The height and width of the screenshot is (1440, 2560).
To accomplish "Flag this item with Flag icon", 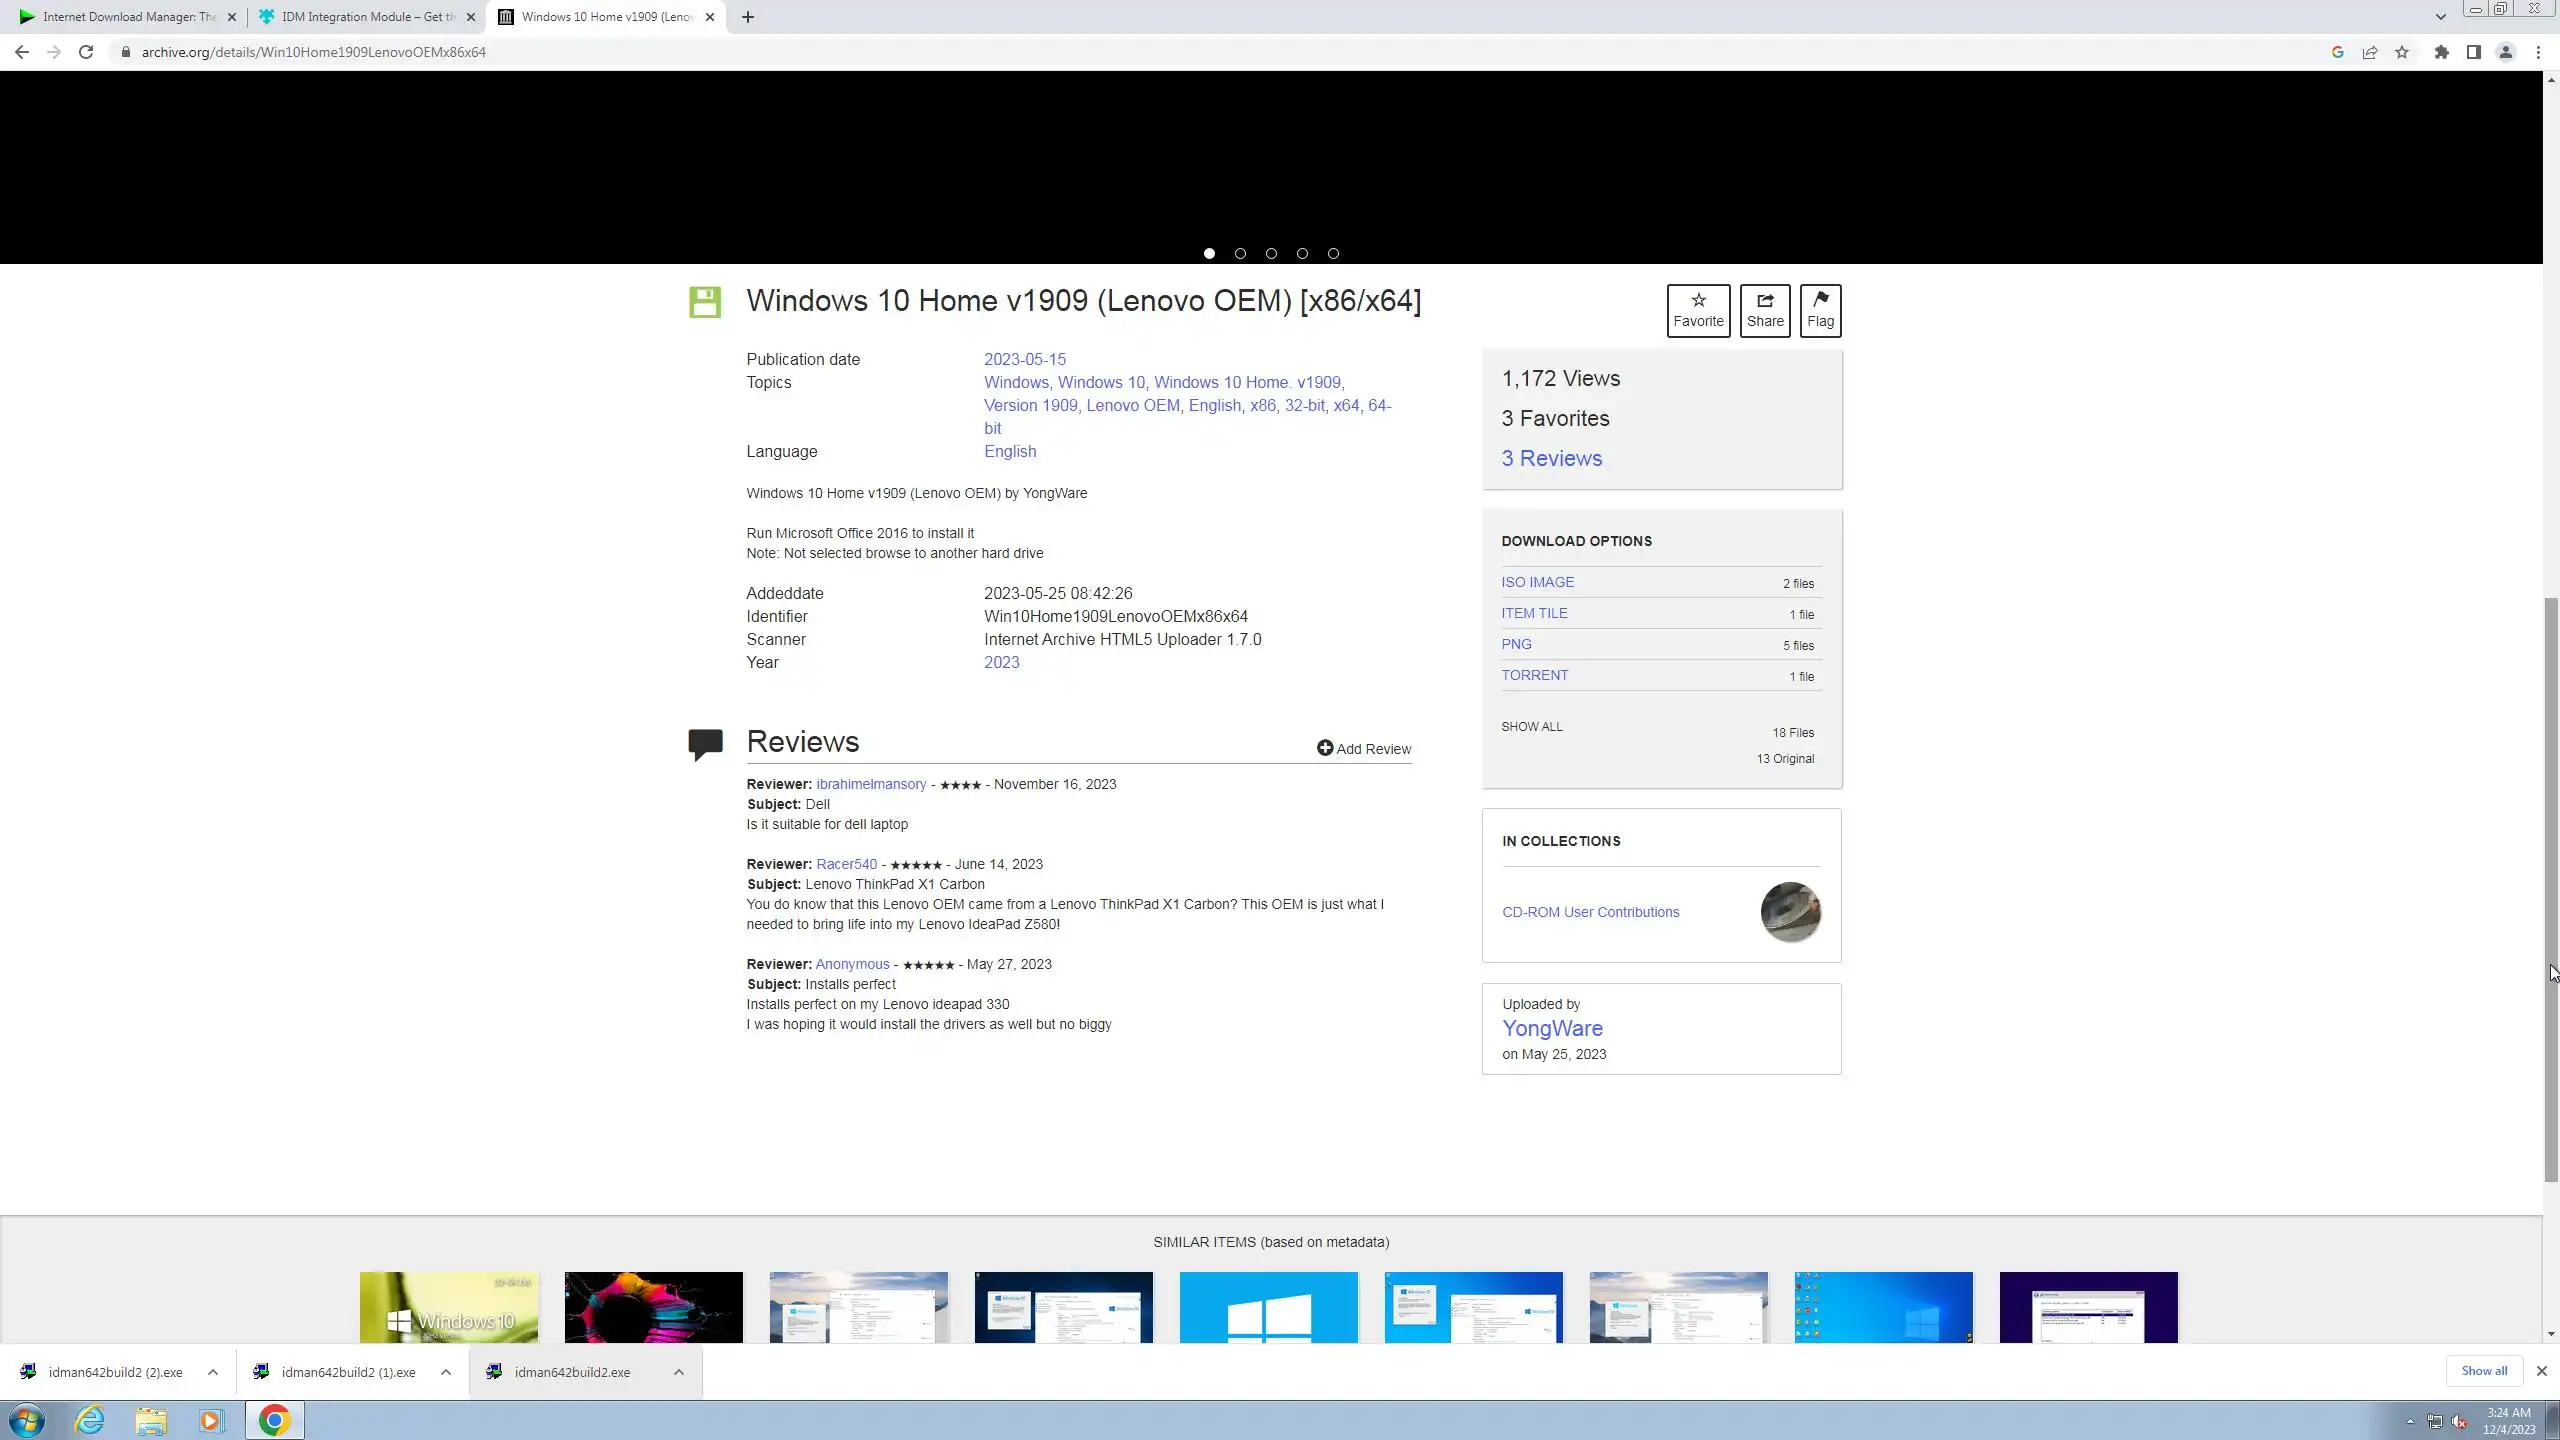I will [x=1820, y=299].
